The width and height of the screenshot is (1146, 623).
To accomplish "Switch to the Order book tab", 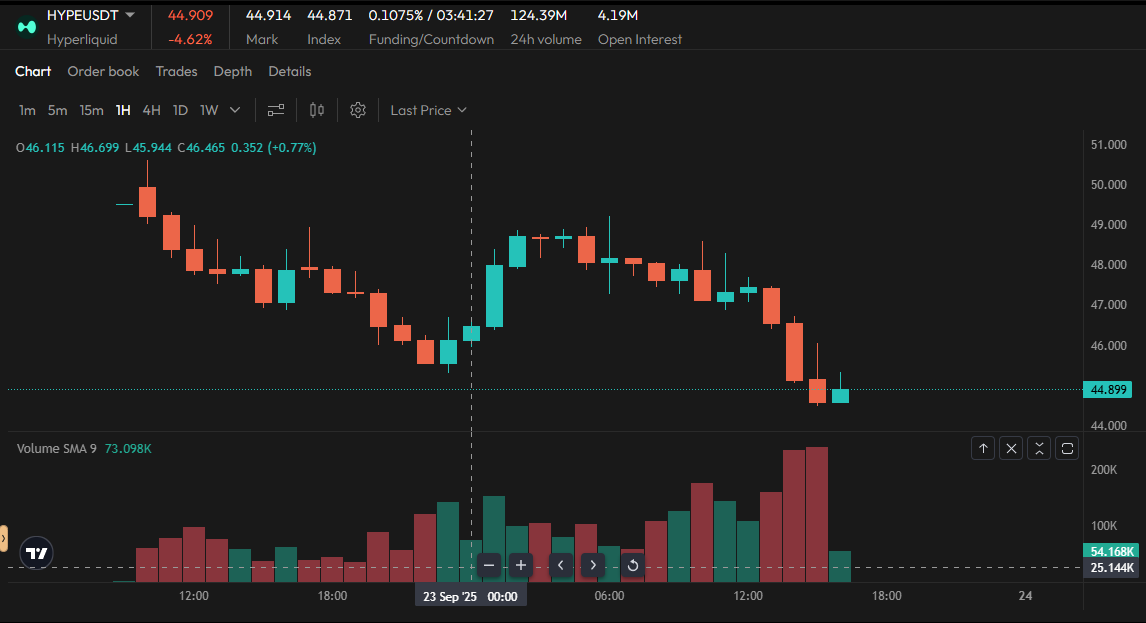I will (103, 71).
